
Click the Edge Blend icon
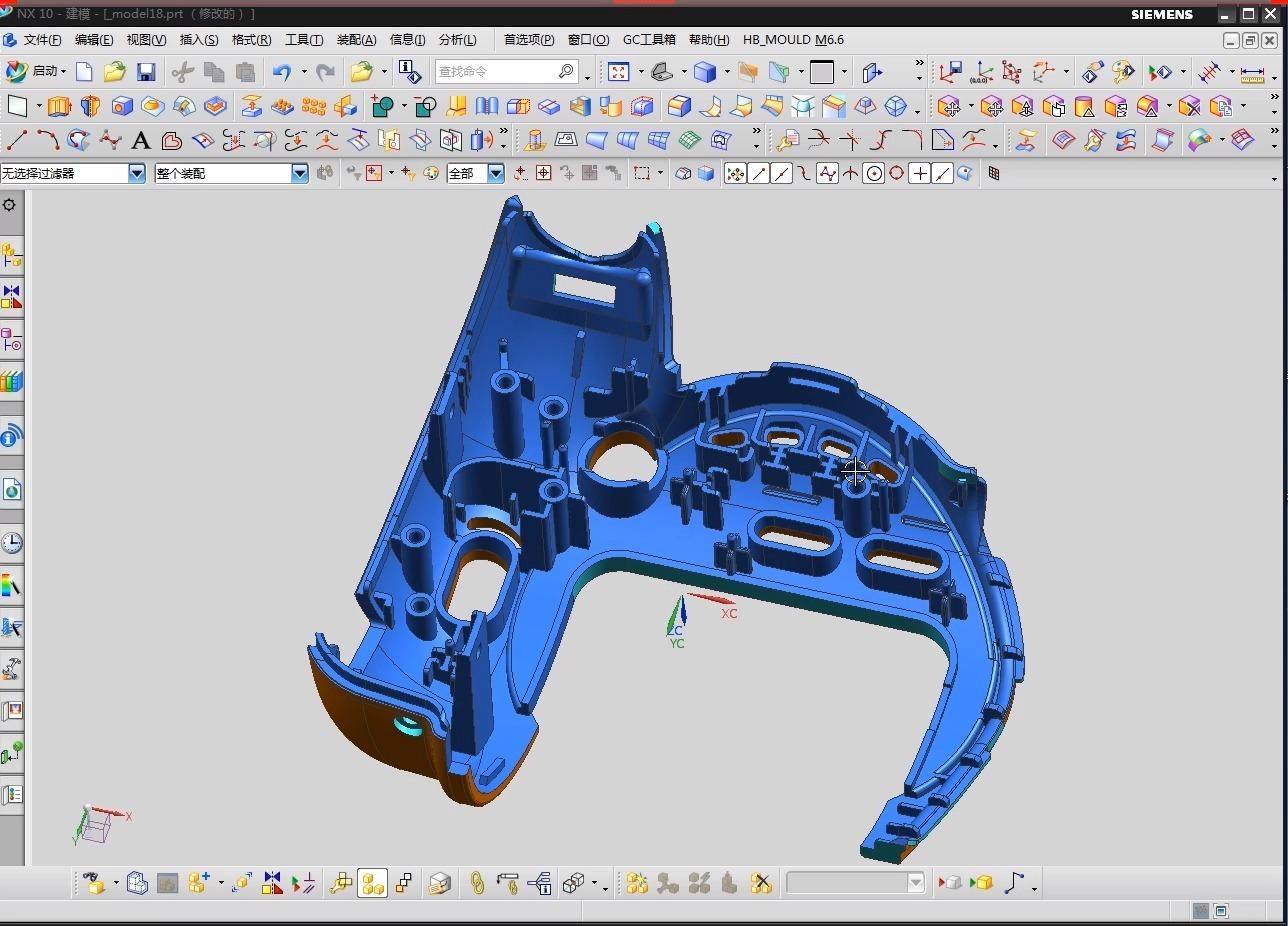point(679,106)
